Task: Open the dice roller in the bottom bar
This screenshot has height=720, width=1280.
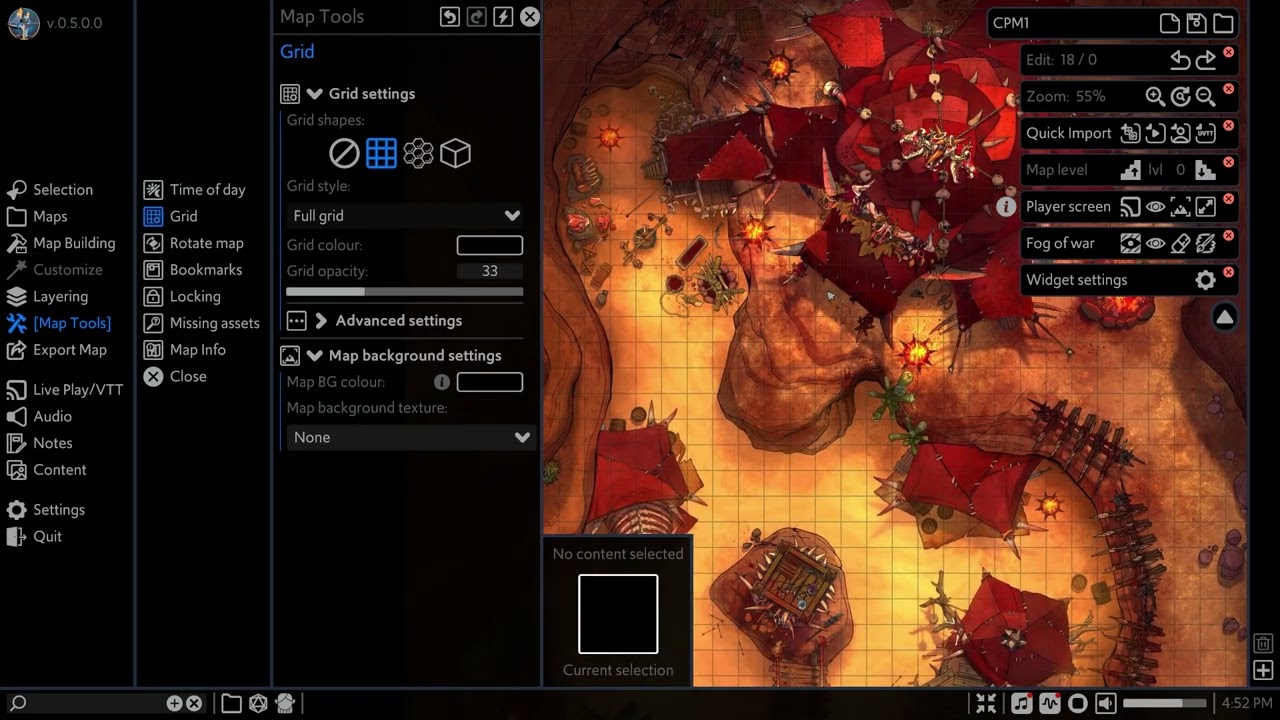Action: click(258, 704)
